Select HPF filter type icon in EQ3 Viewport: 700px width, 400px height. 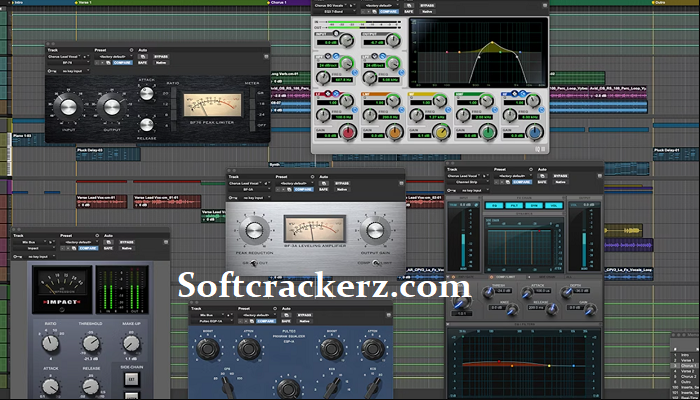[336, 56]
